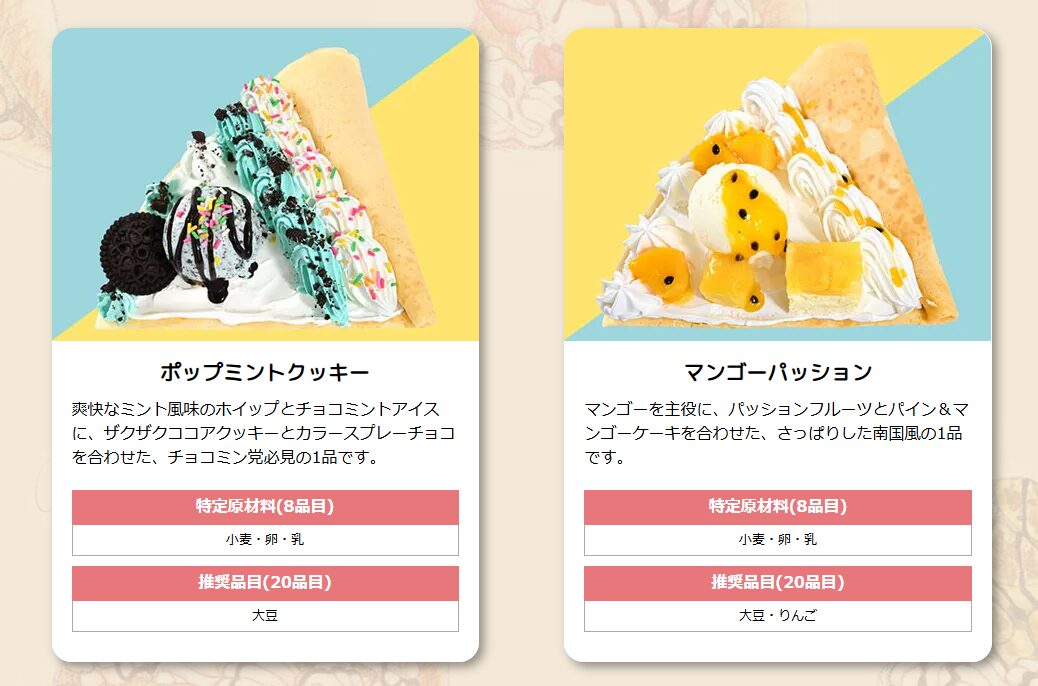
Task: Select the マンゴーパッション title text
Action: click(x=778, y=372)
